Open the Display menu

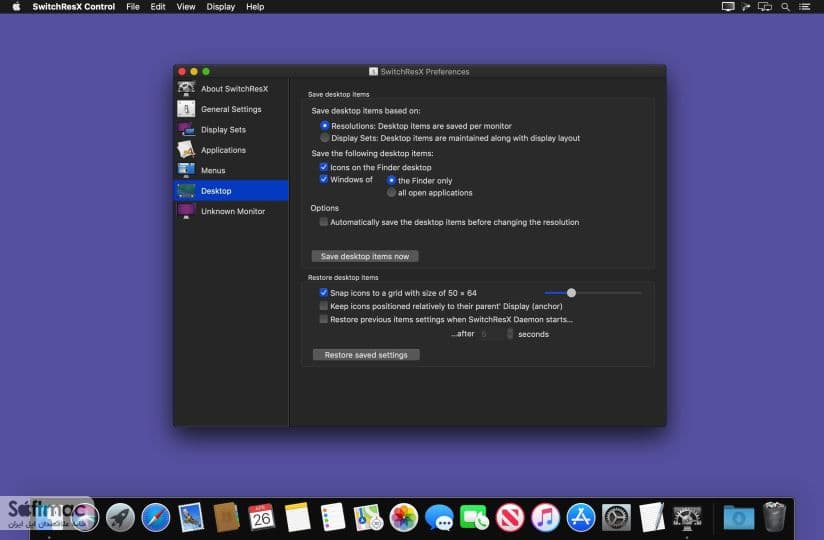(221, 7)
